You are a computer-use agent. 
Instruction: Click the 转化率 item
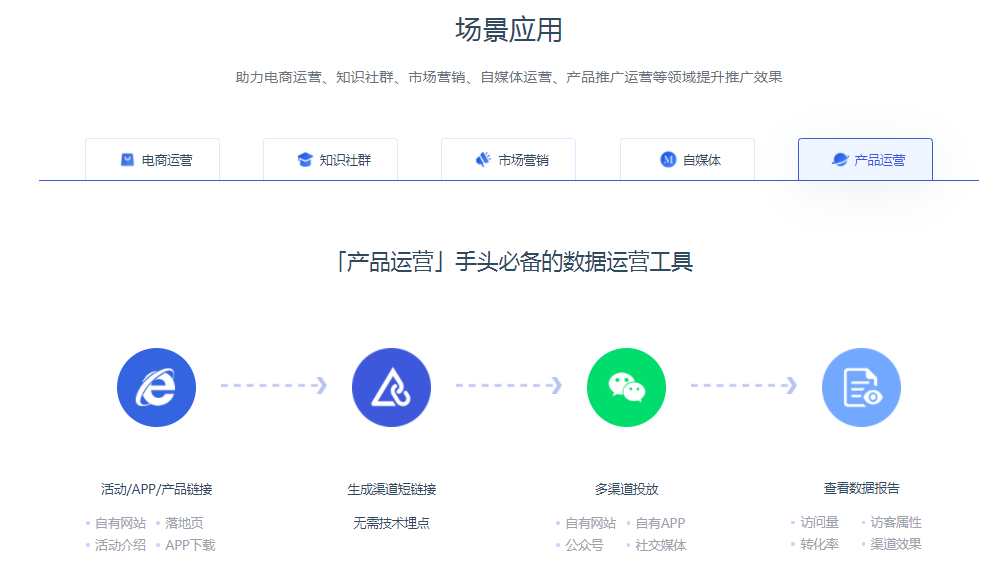click(x=819, y=545)
